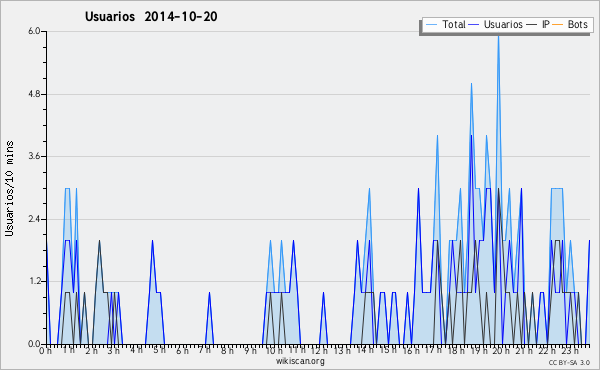Click the peak at 5.0 near 19 h
This screenshot has width=600, height=370.
click(471, 84)
